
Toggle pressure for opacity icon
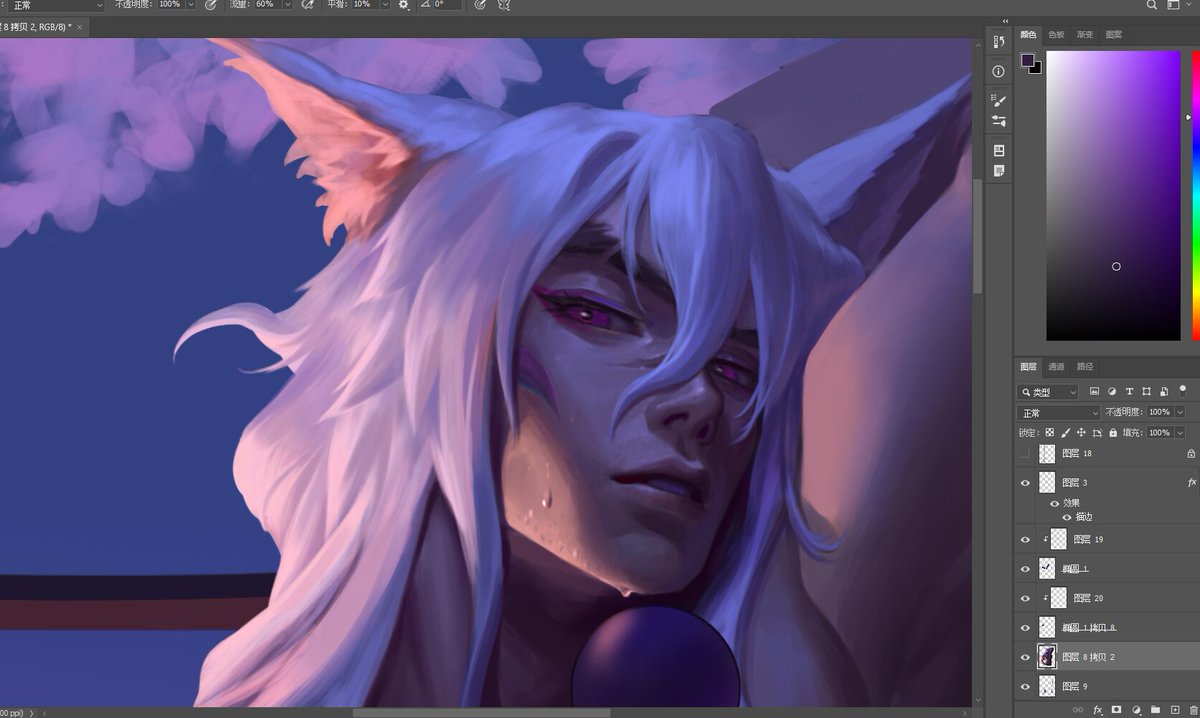pyautogui.click(x=211, y=5)
